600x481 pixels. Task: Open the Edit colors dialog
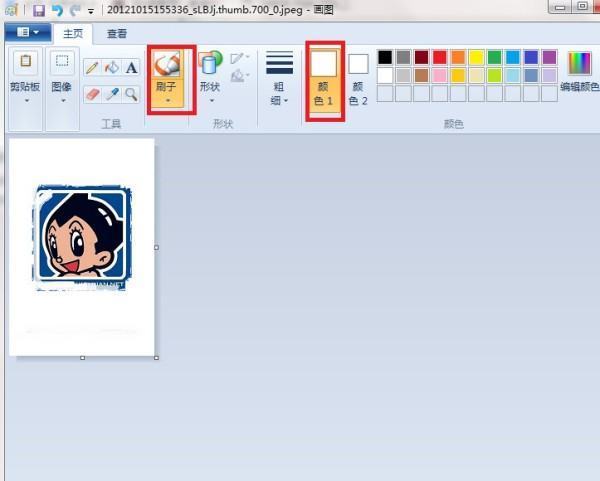pos(579,71)
